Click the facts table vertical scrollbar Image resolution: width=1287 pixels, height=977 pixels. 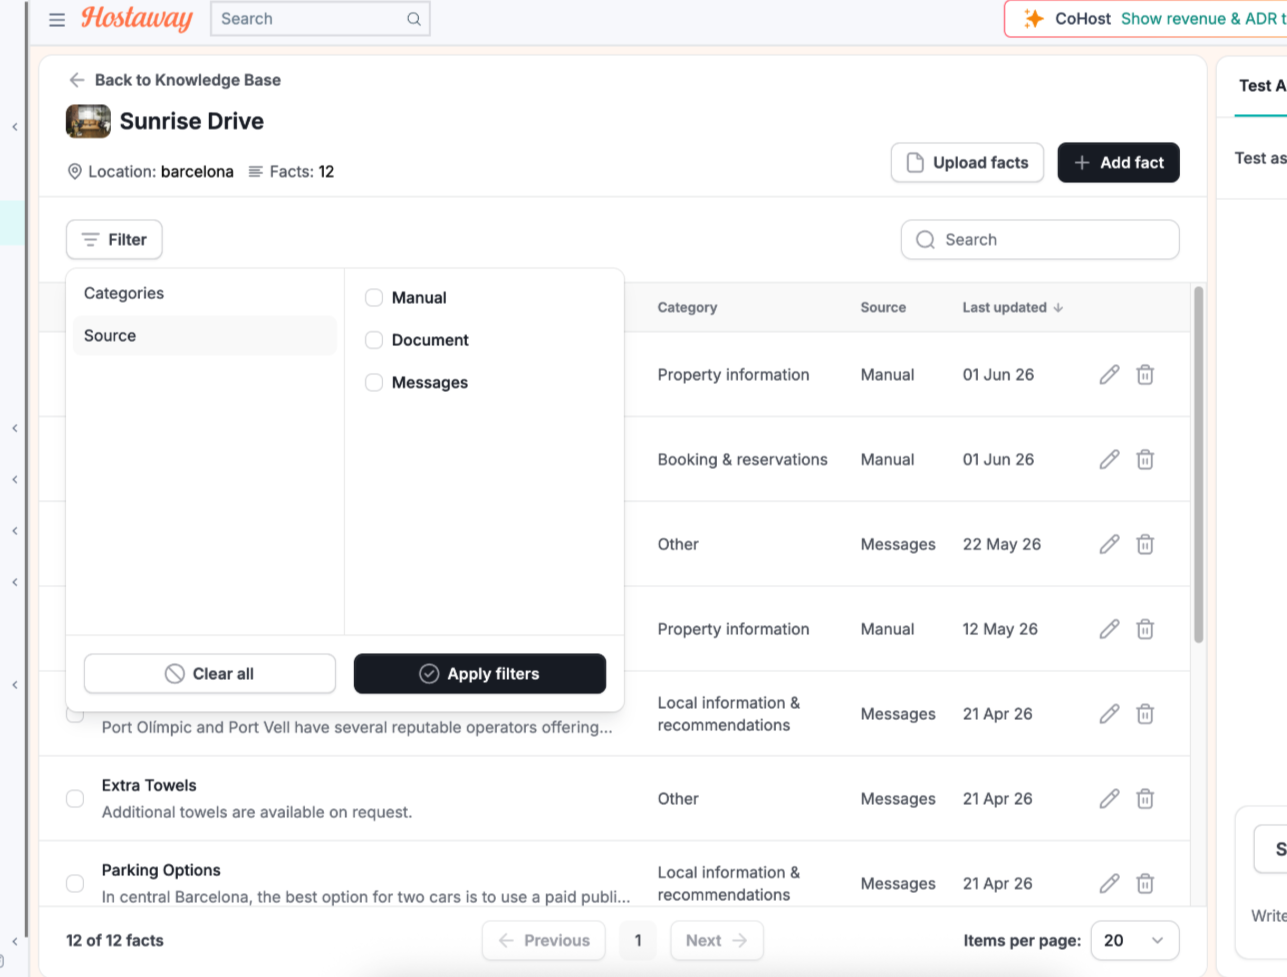click(x=1198, y=465)
